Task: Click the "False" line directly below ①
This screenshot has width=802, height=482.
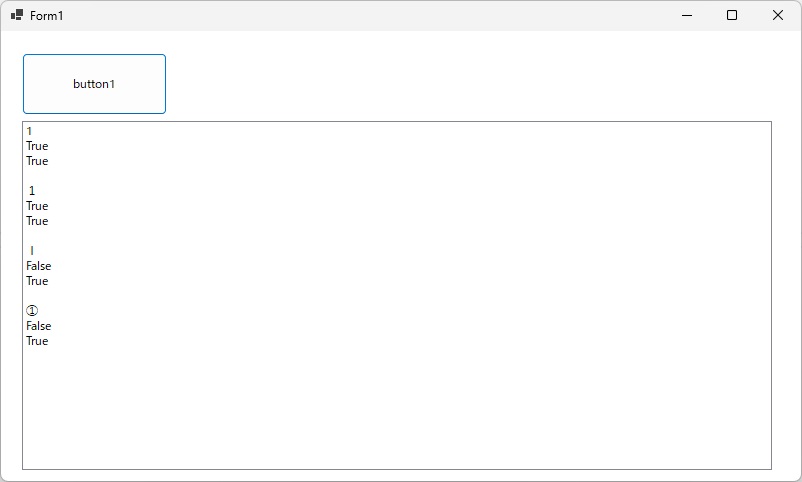Action: (38, 326)
